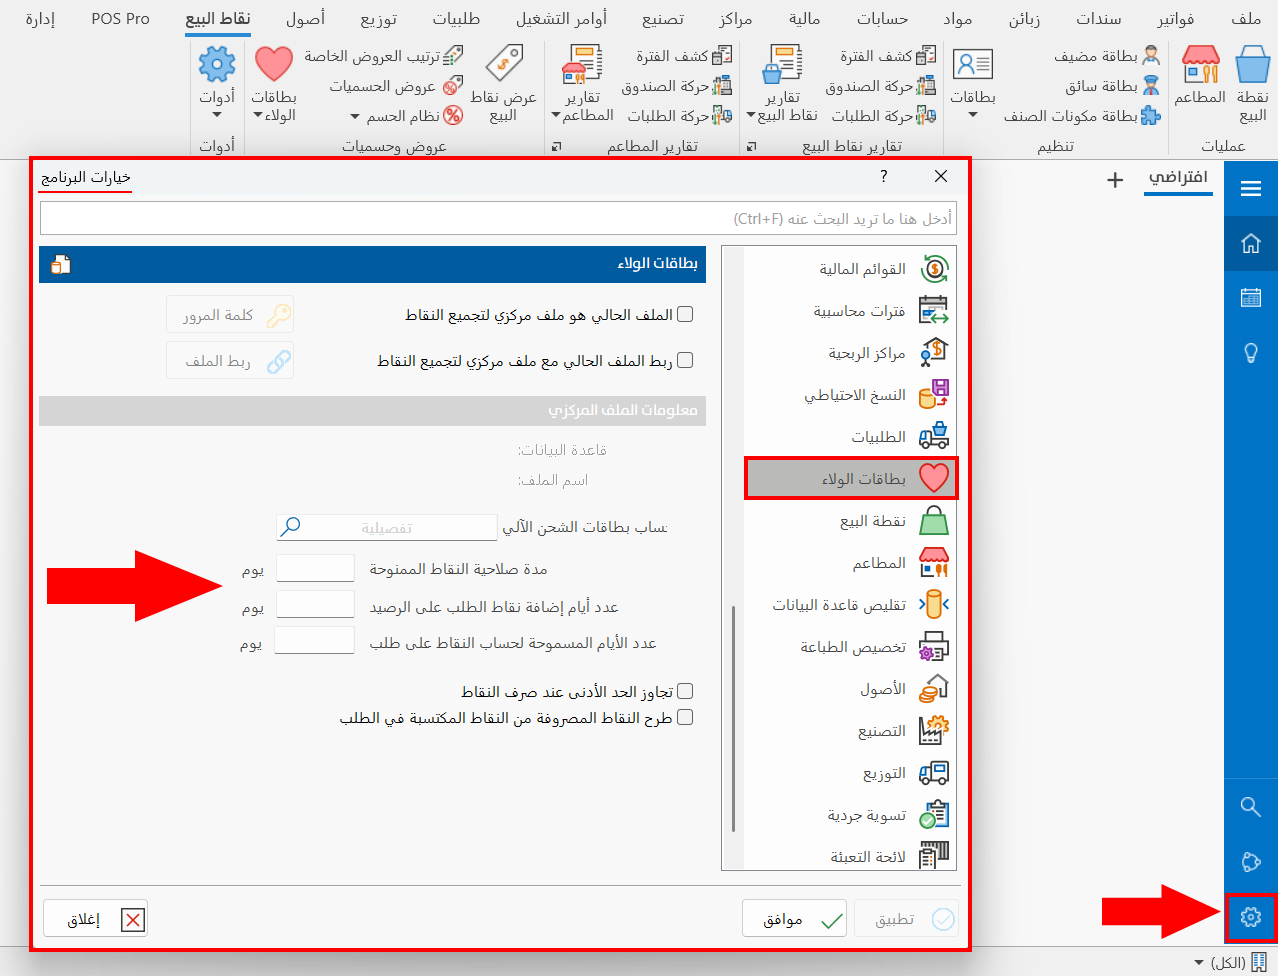Viewport: 1278px width, 976px height.
Task: Click the search magnifier near حساب بطاقات الشحن الآلي
Action: [289, 527]
